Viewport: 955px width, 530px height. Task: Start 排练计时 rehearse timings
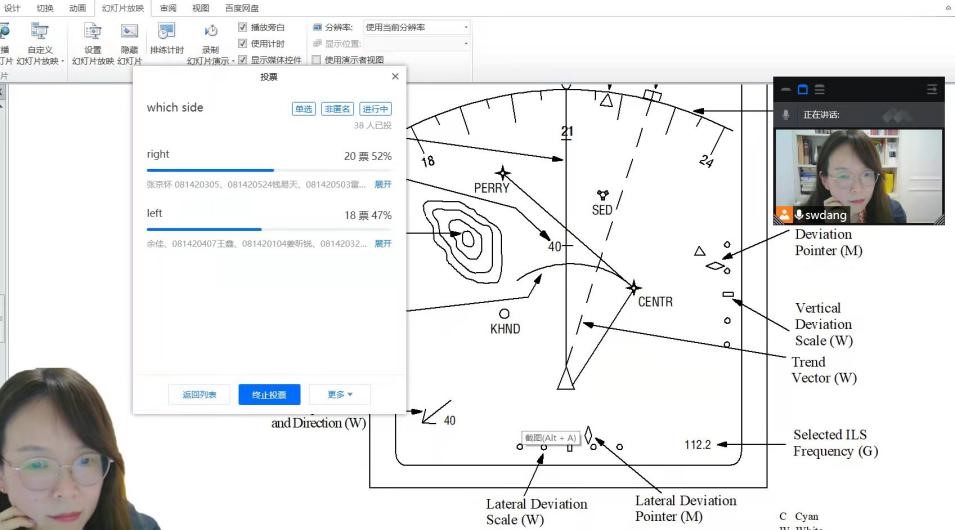tap(167, 33)
